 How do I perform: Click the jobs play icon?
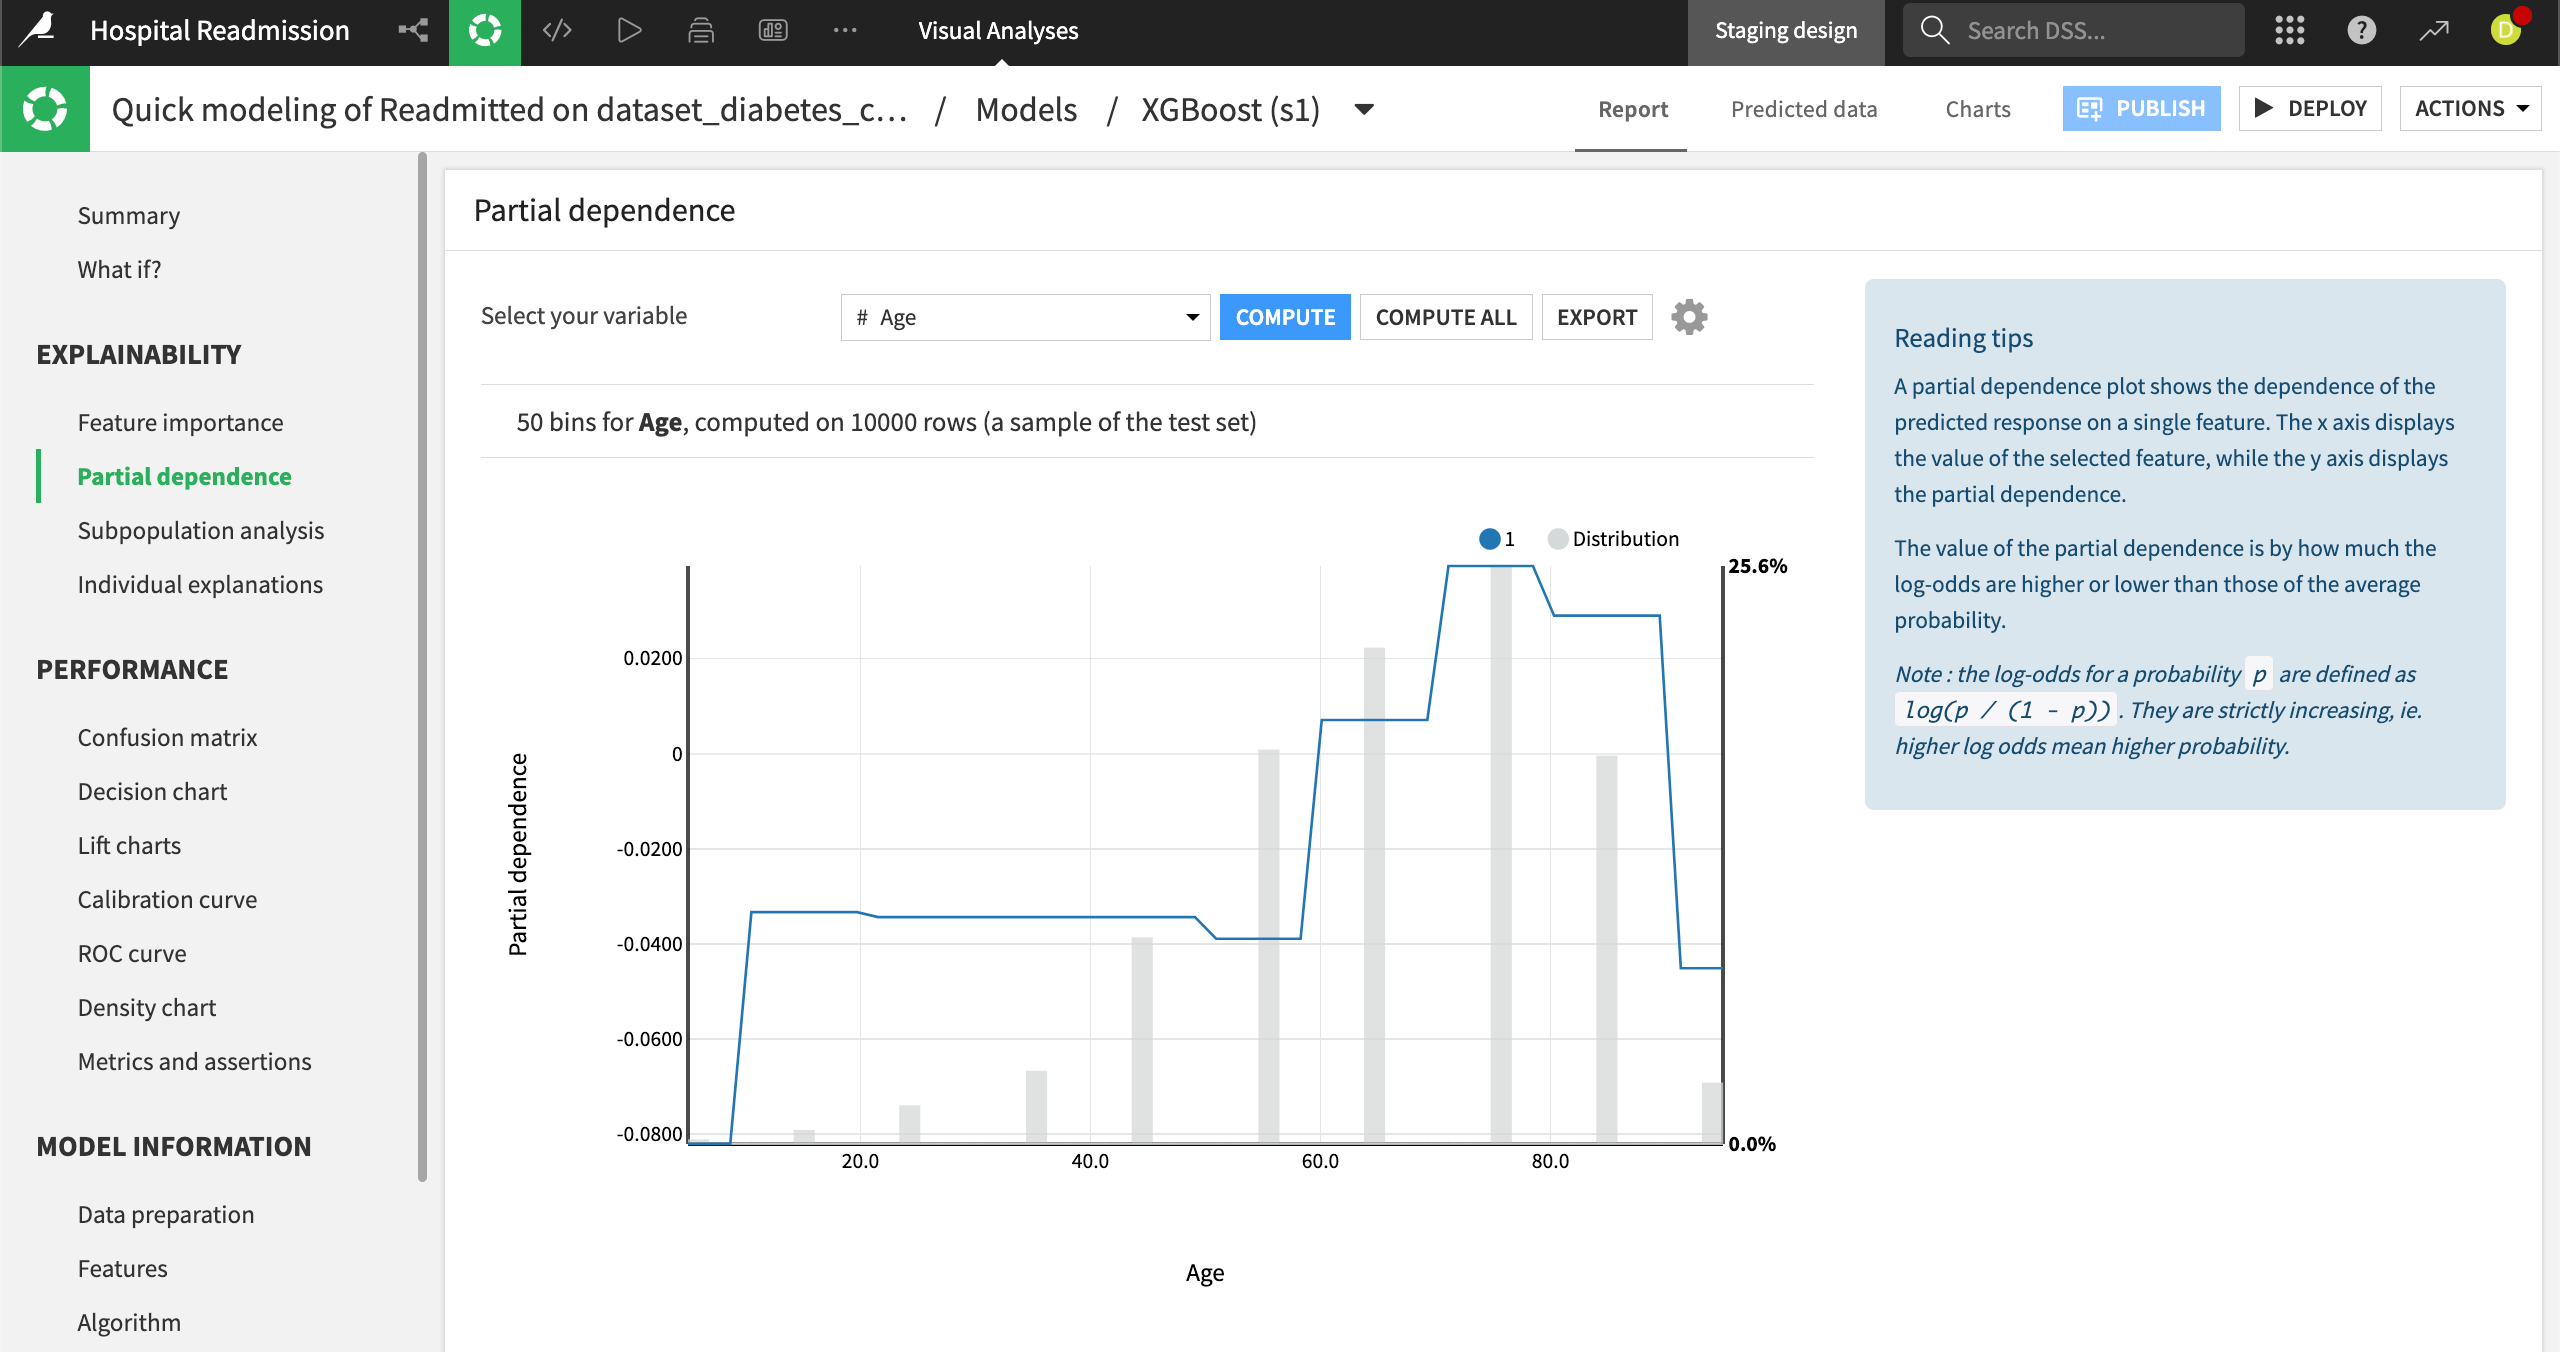point(629,30)
